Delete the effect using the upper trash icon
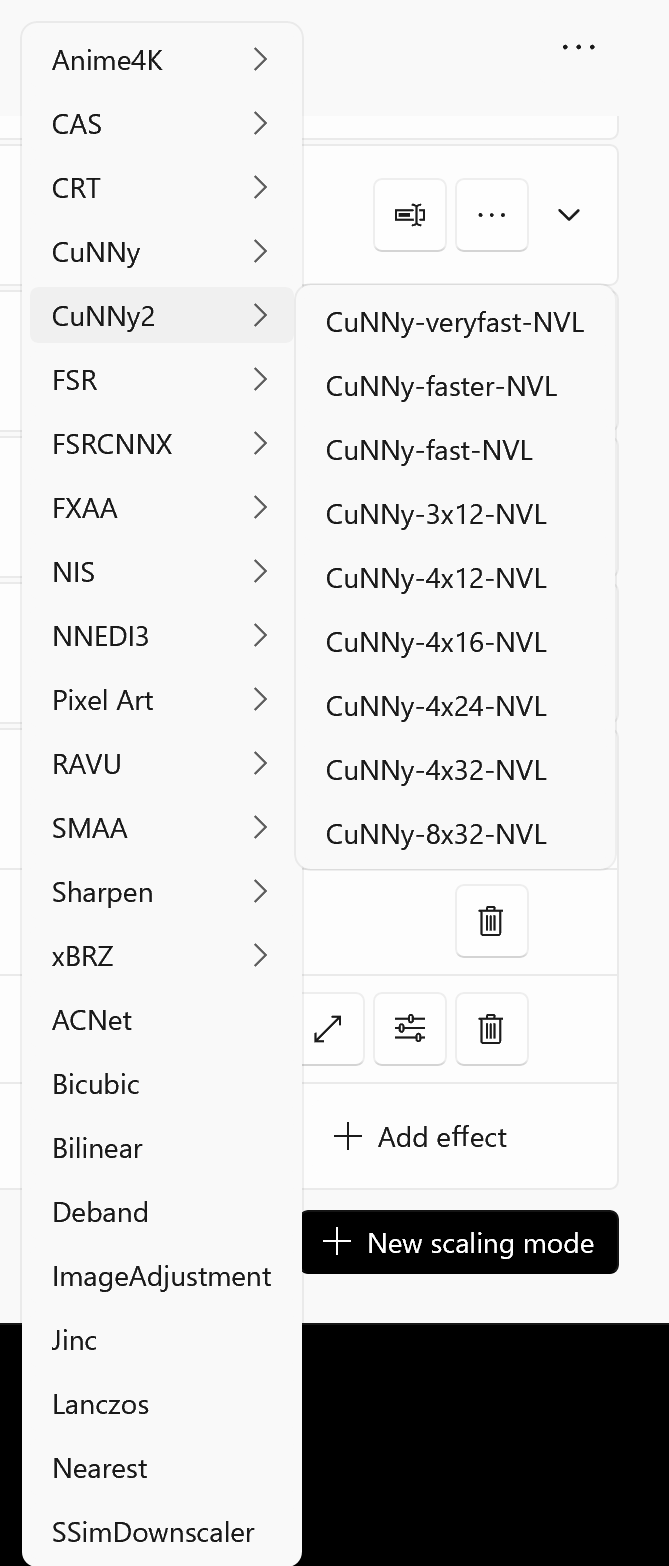Image resolution: width=669 pixels, height=1566 pixels. coord(491,920)
